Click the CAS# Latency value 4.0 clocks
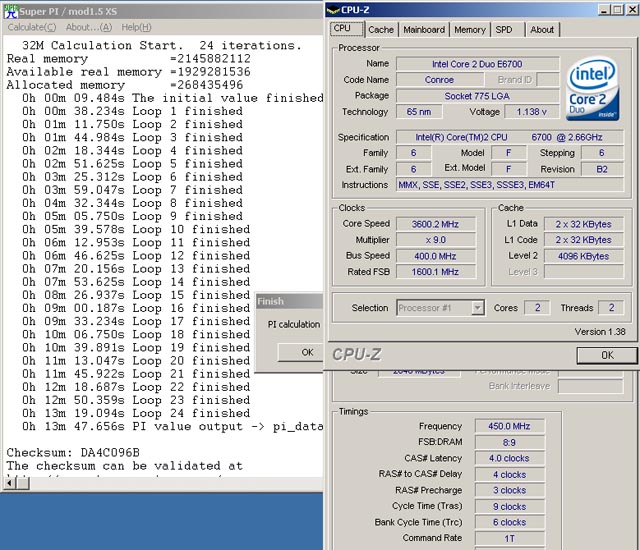This screenshot has height=550, width=640. (x=509, y=458)
